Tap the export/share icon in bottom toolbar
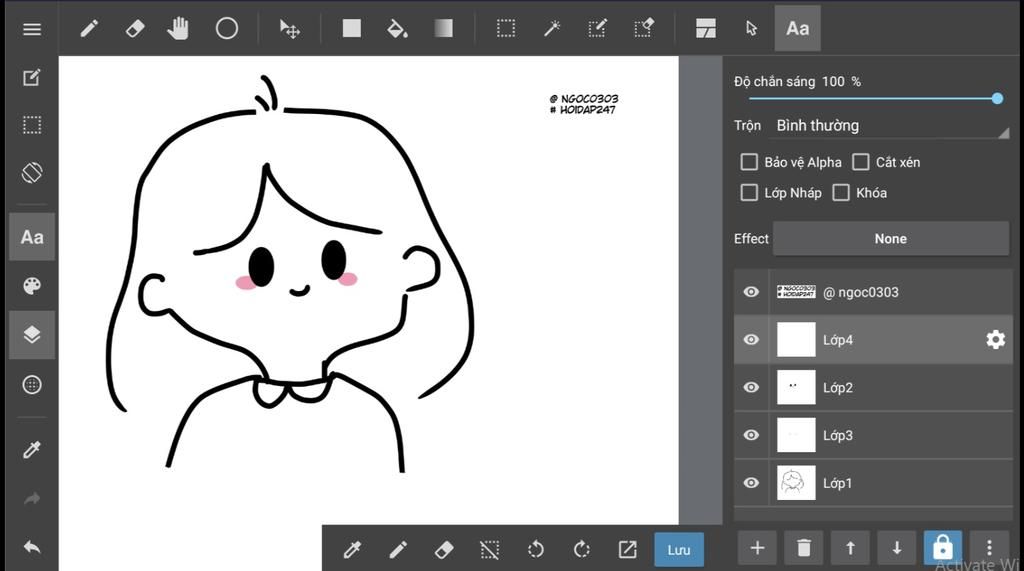 tap(627, 549)
